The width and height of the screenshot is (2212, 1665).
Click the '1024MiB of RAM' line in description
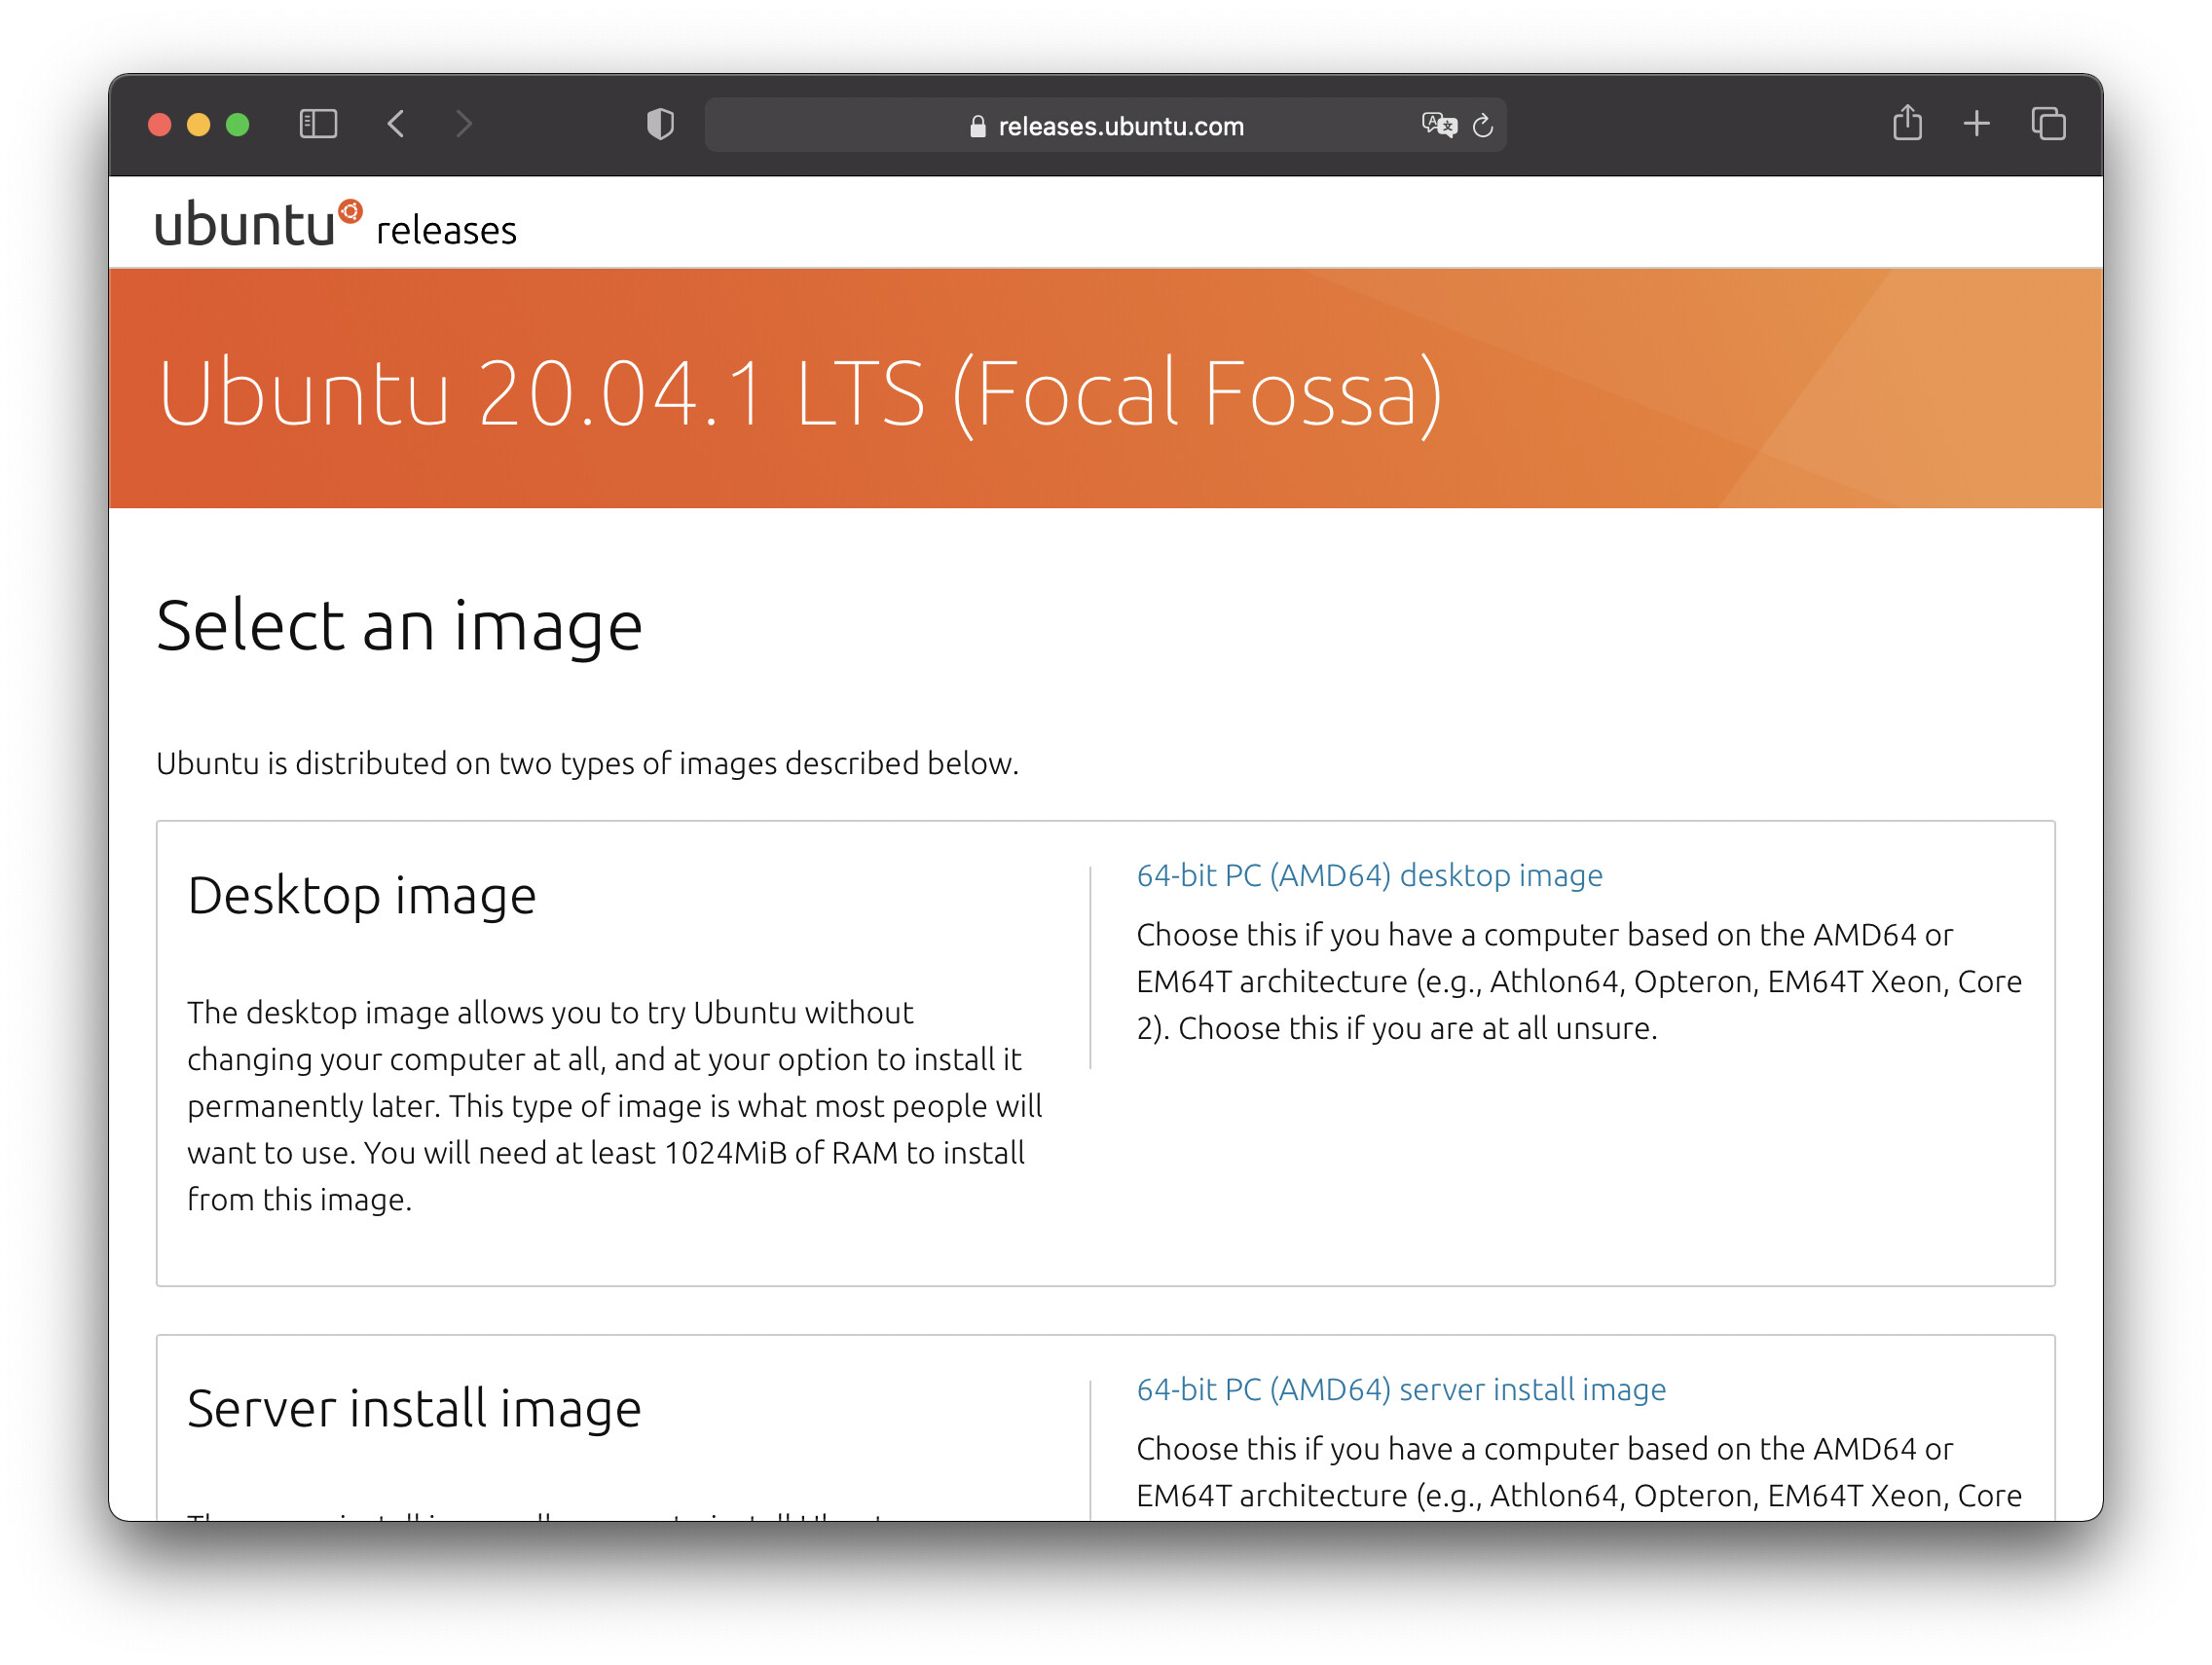point(606,1152)
